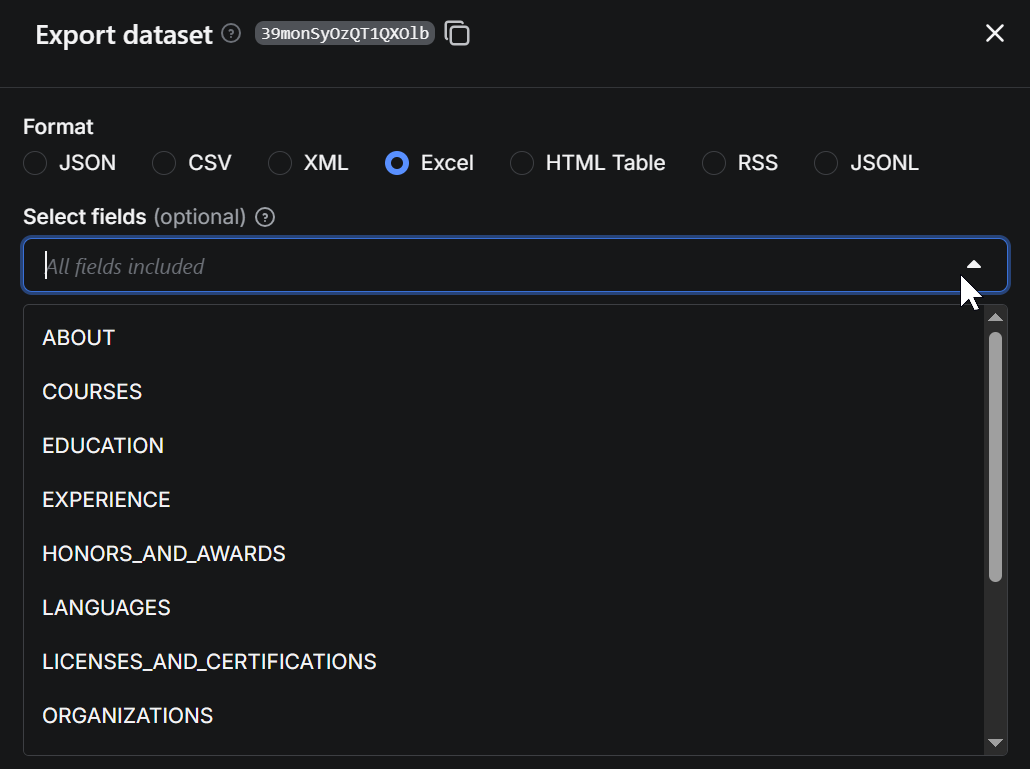Select XML format option
This screenshot has width=1030, height=769.
click(x=280, y=163)
